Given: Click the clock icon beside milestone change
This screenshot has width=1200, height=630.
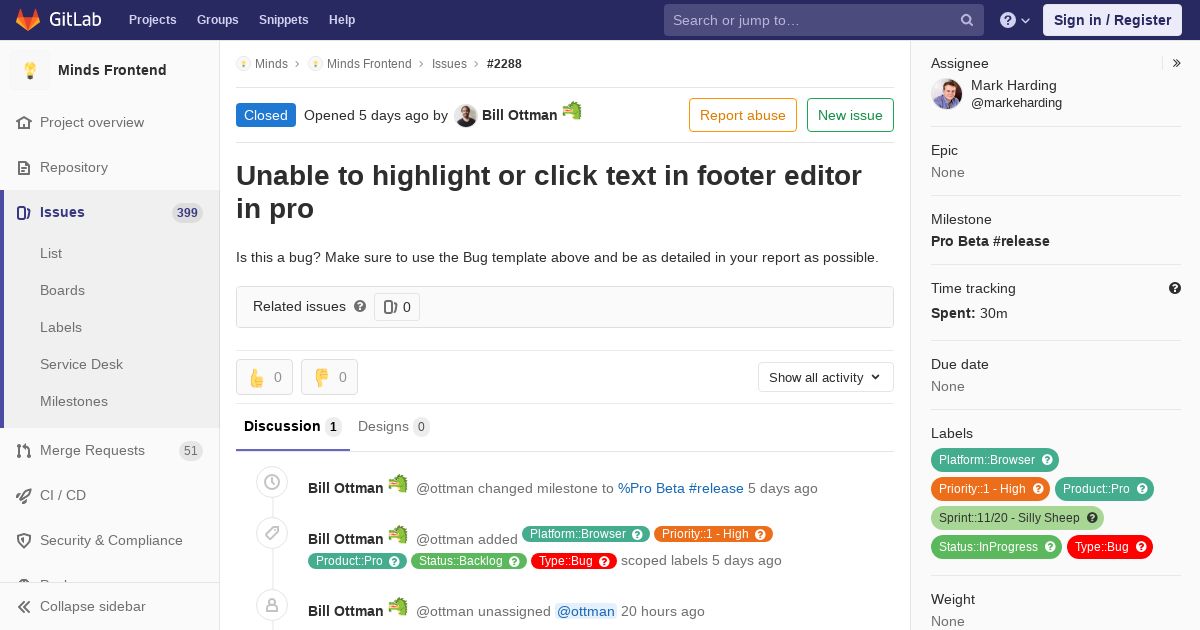Looking at the screenshot, I should click(x=271, y=482).
